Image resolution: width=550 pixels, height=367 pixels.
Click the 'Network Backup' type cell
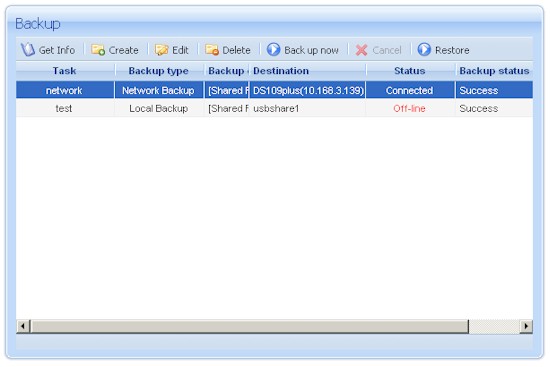click(159, 91)
